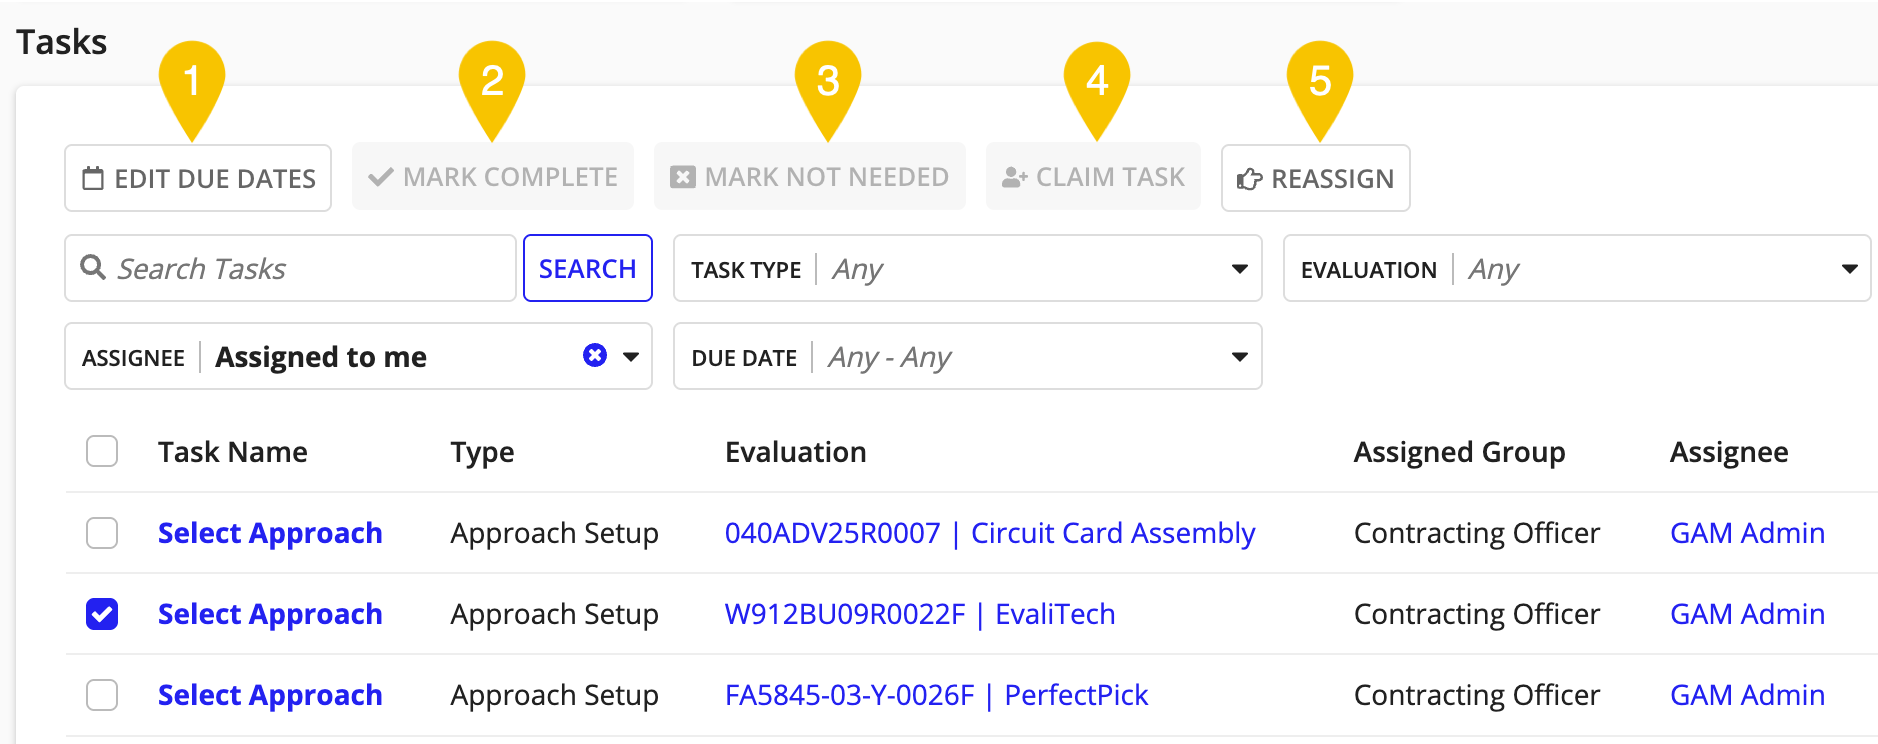
Task: Click the Search Tasks input field
Action: coord(290,268)
